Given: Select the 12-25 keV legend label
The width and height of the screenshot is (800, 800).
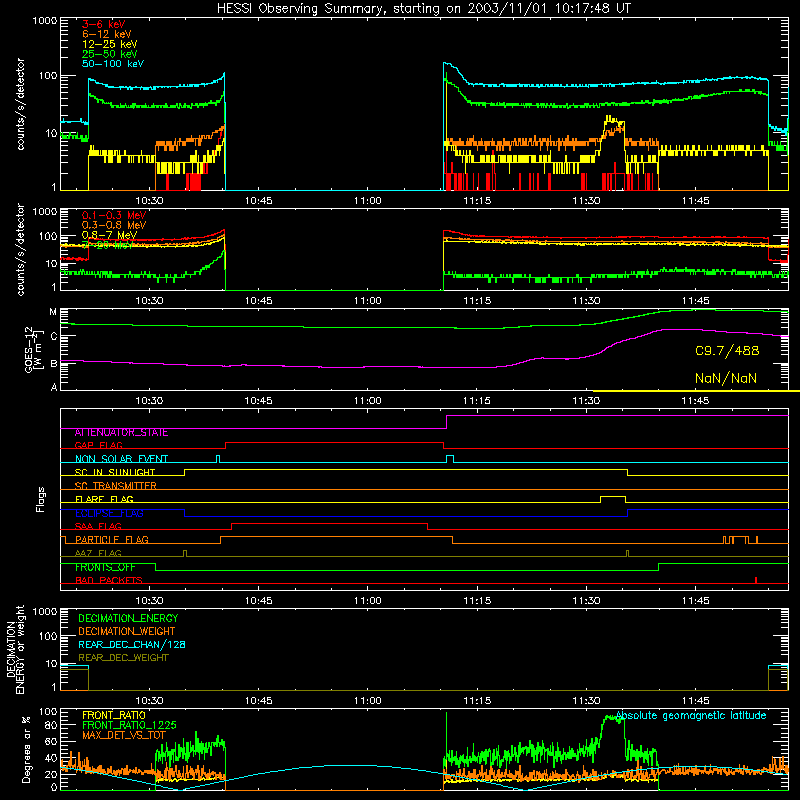Looking at the screenshot, I should pos(110,44).
